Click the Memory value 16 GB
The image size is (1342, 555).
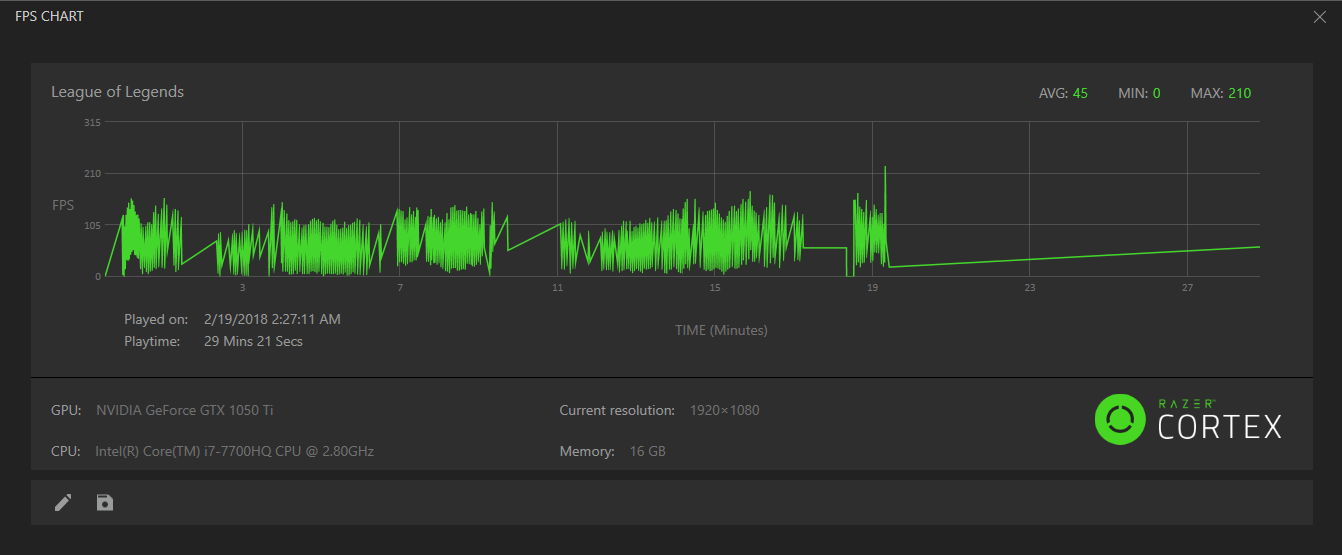(647, 451)
